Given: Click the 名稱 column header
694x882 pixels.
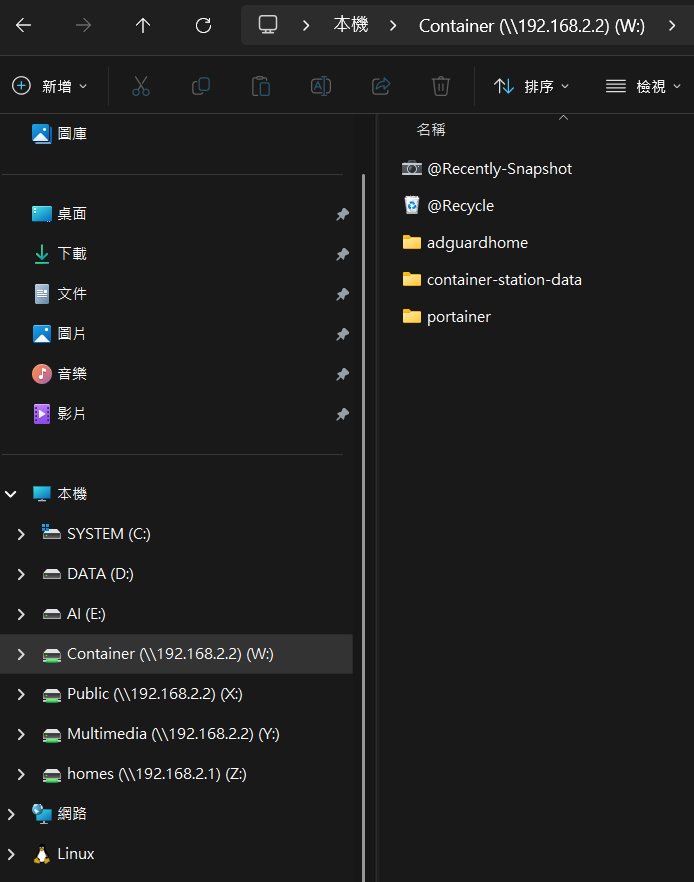Looking at the screenshot, I should (x=431, y=130).
